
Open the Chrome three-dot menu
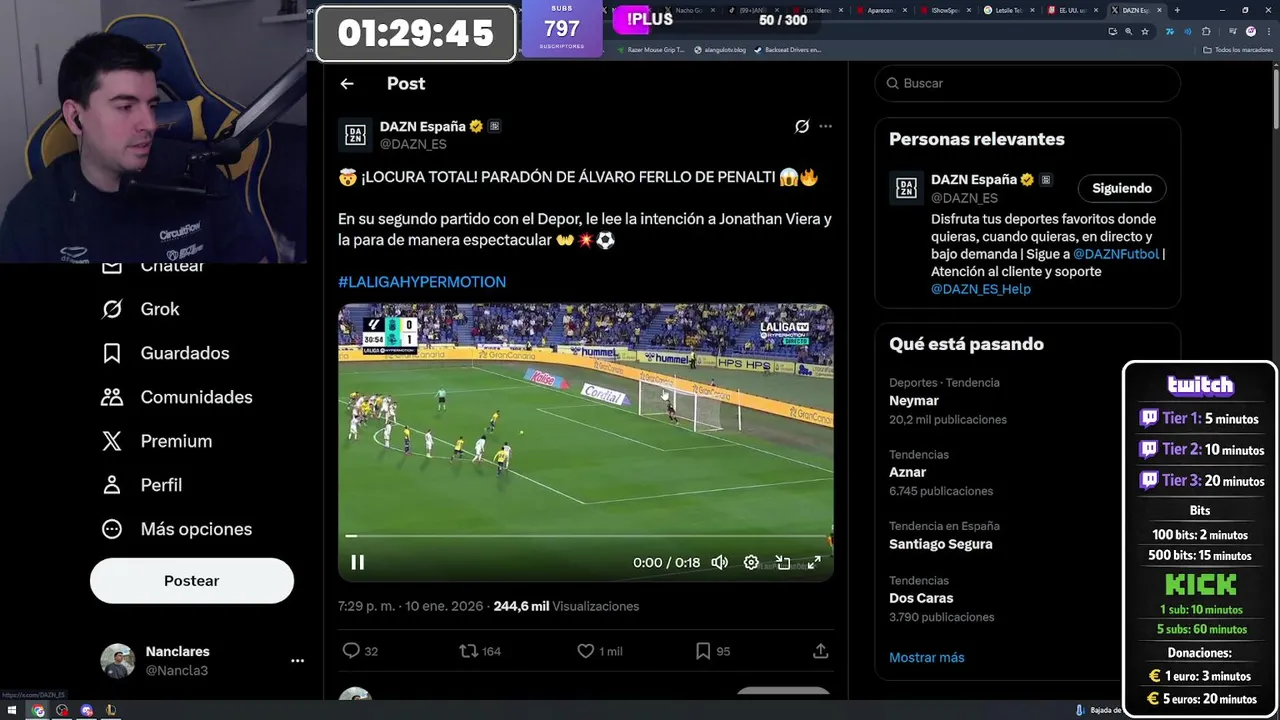(1268, 31)
